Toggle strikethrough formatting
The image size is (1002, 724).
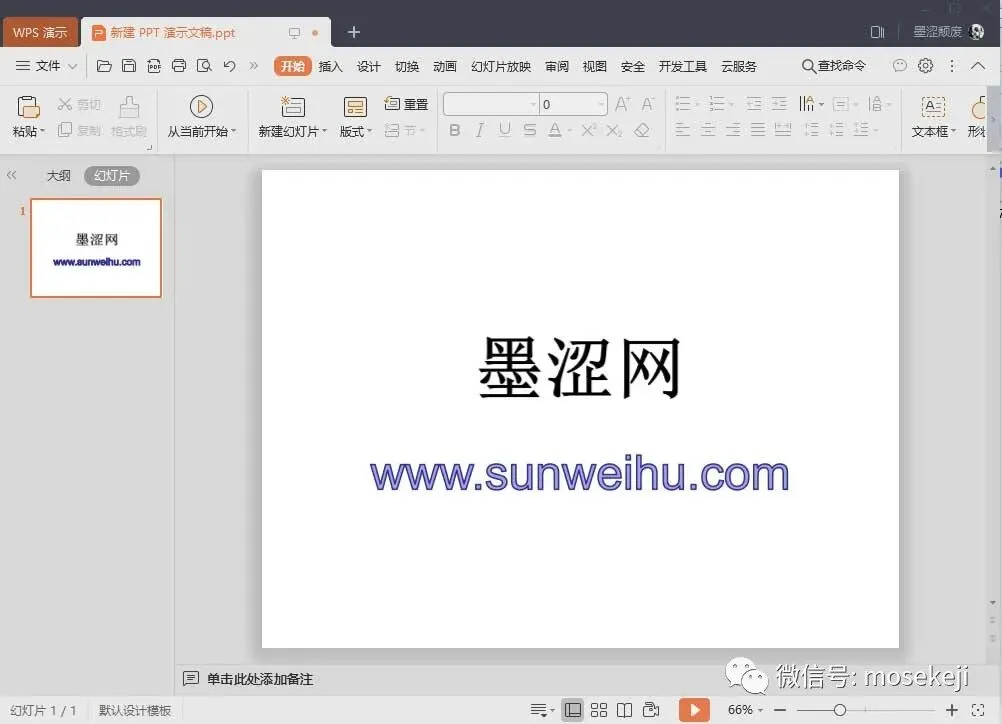[x=529, y=130]
